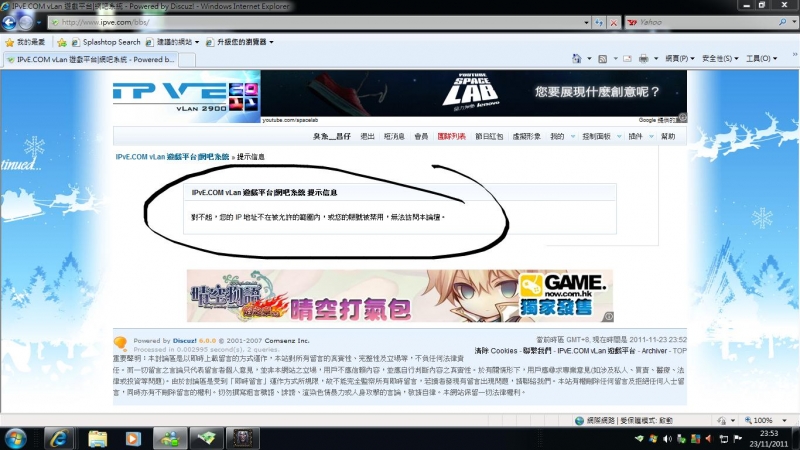The width and height of the screenshot is (800, 450).
Task: Open the 幫助 help link
Action: coord(668,136)
